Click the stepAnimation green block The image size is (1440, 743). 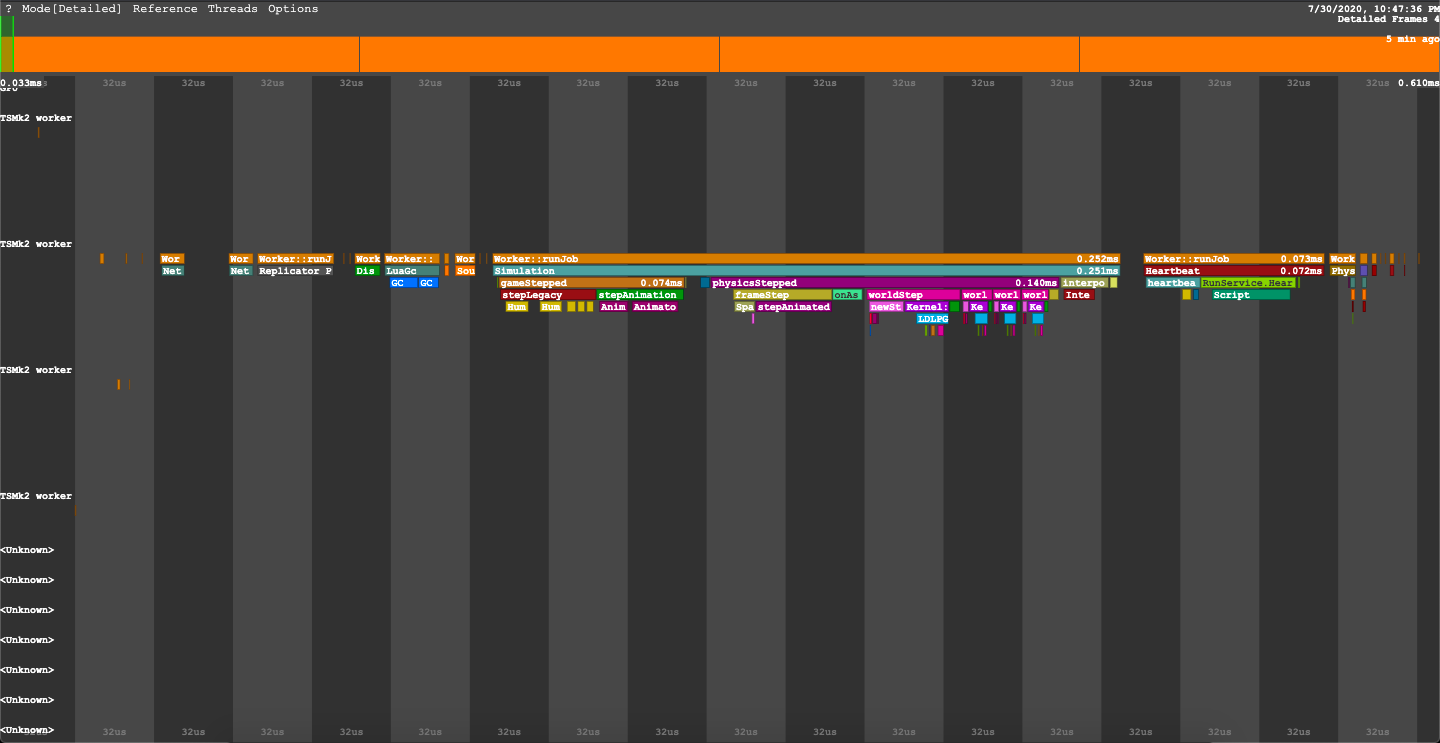click(x=639, y=295)
